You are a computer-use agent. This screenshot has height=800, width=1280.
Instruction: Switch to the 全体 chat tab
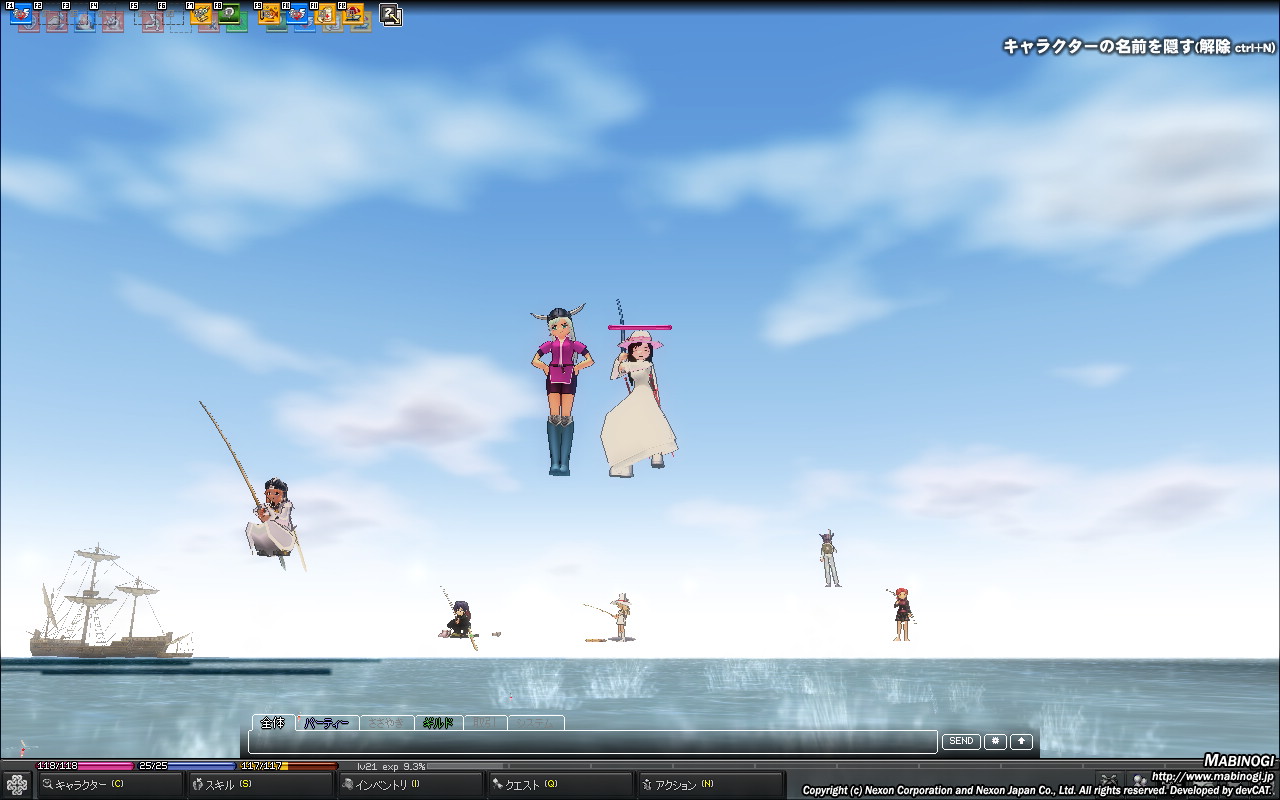(x=273, y=723)
